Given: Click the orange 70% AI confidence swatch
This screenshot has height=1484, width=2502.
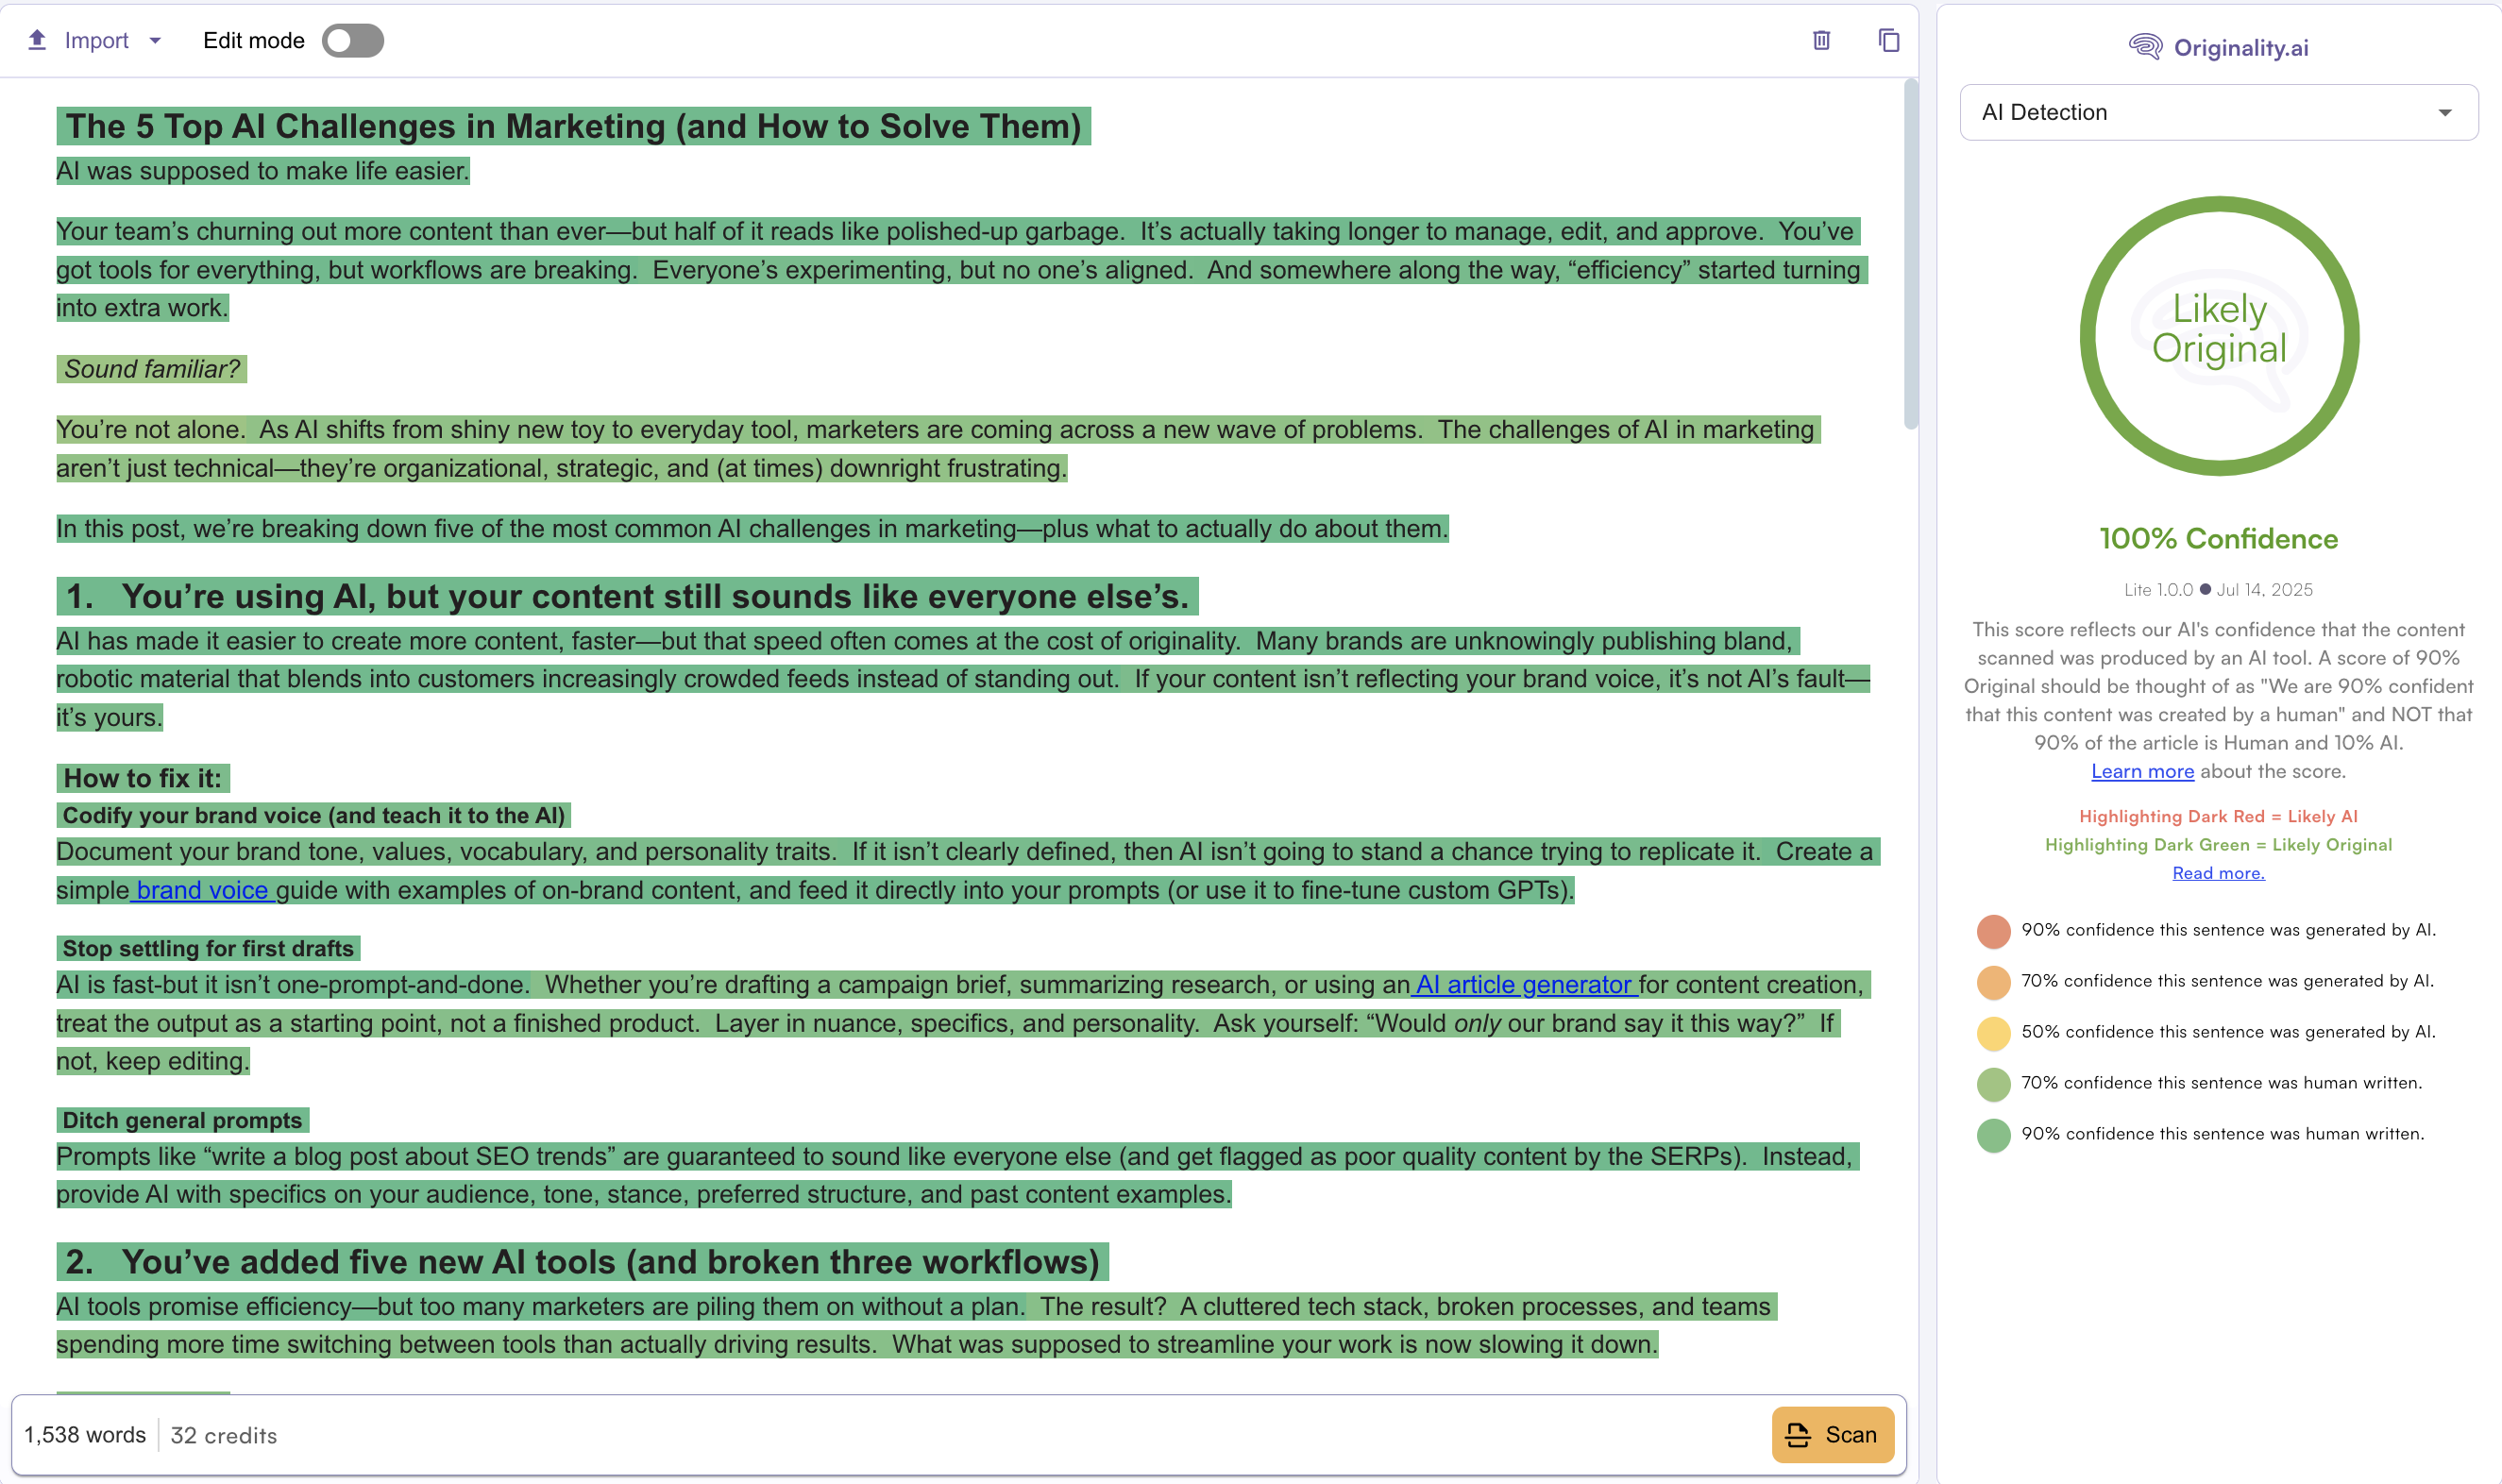Looking at the screenshot, I should pyautogui.click(x=1993, y=982).
